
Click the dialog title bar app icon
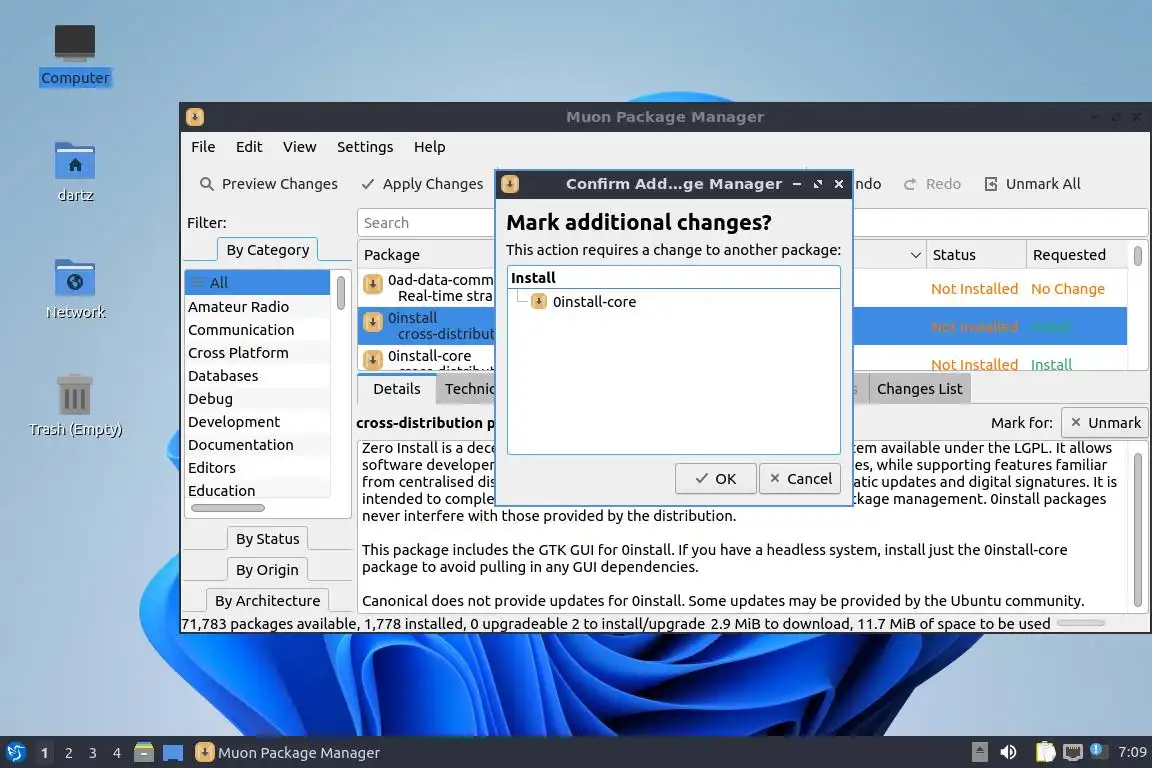pos(510,184)
